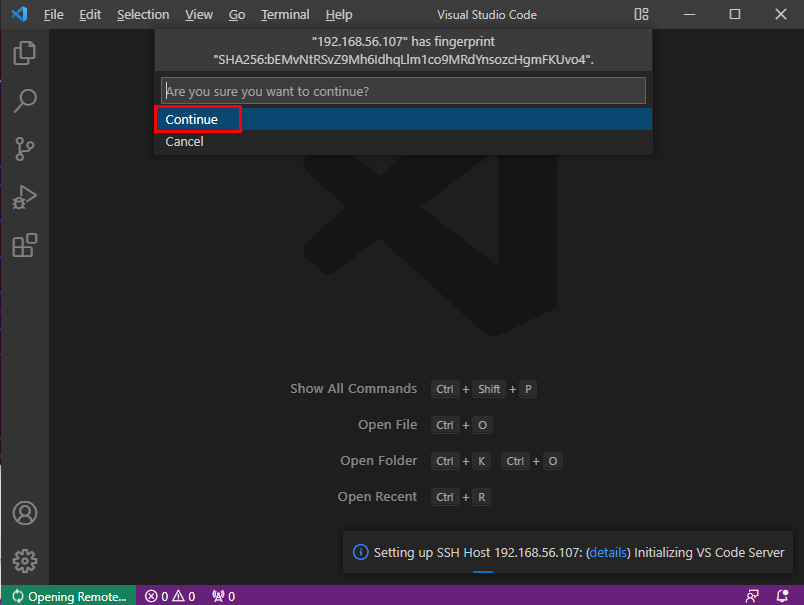Screen dimensions: 804x605
Task: Open the Extensions view icon
Action: 25,245
